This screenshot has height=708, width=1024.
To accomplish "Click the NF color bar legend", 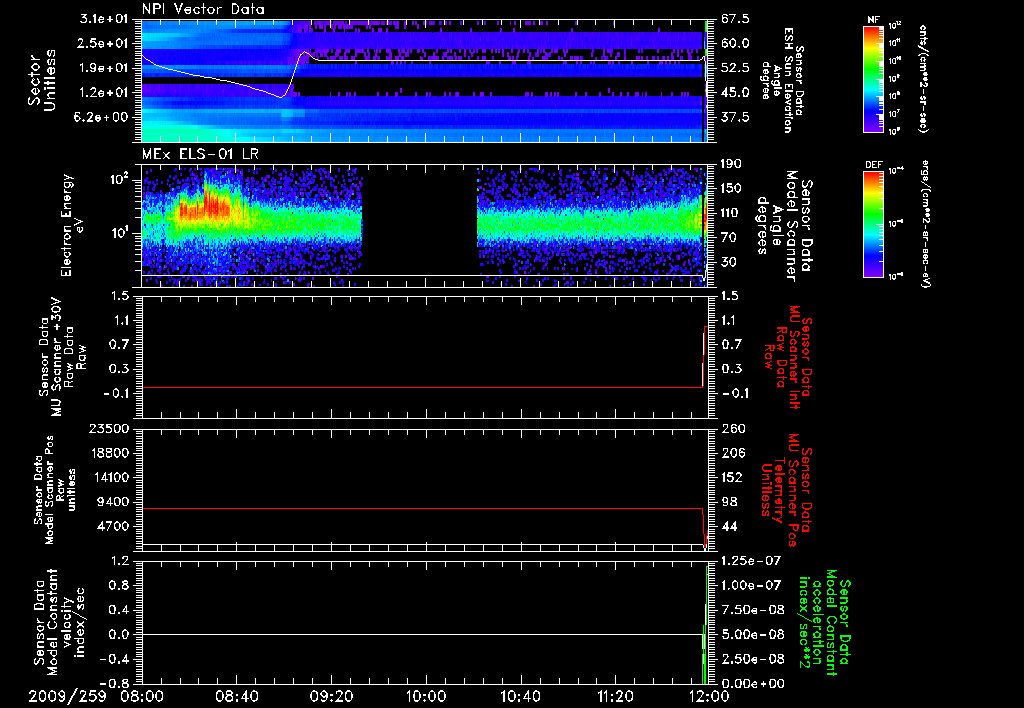I will (x=874, y=78).
